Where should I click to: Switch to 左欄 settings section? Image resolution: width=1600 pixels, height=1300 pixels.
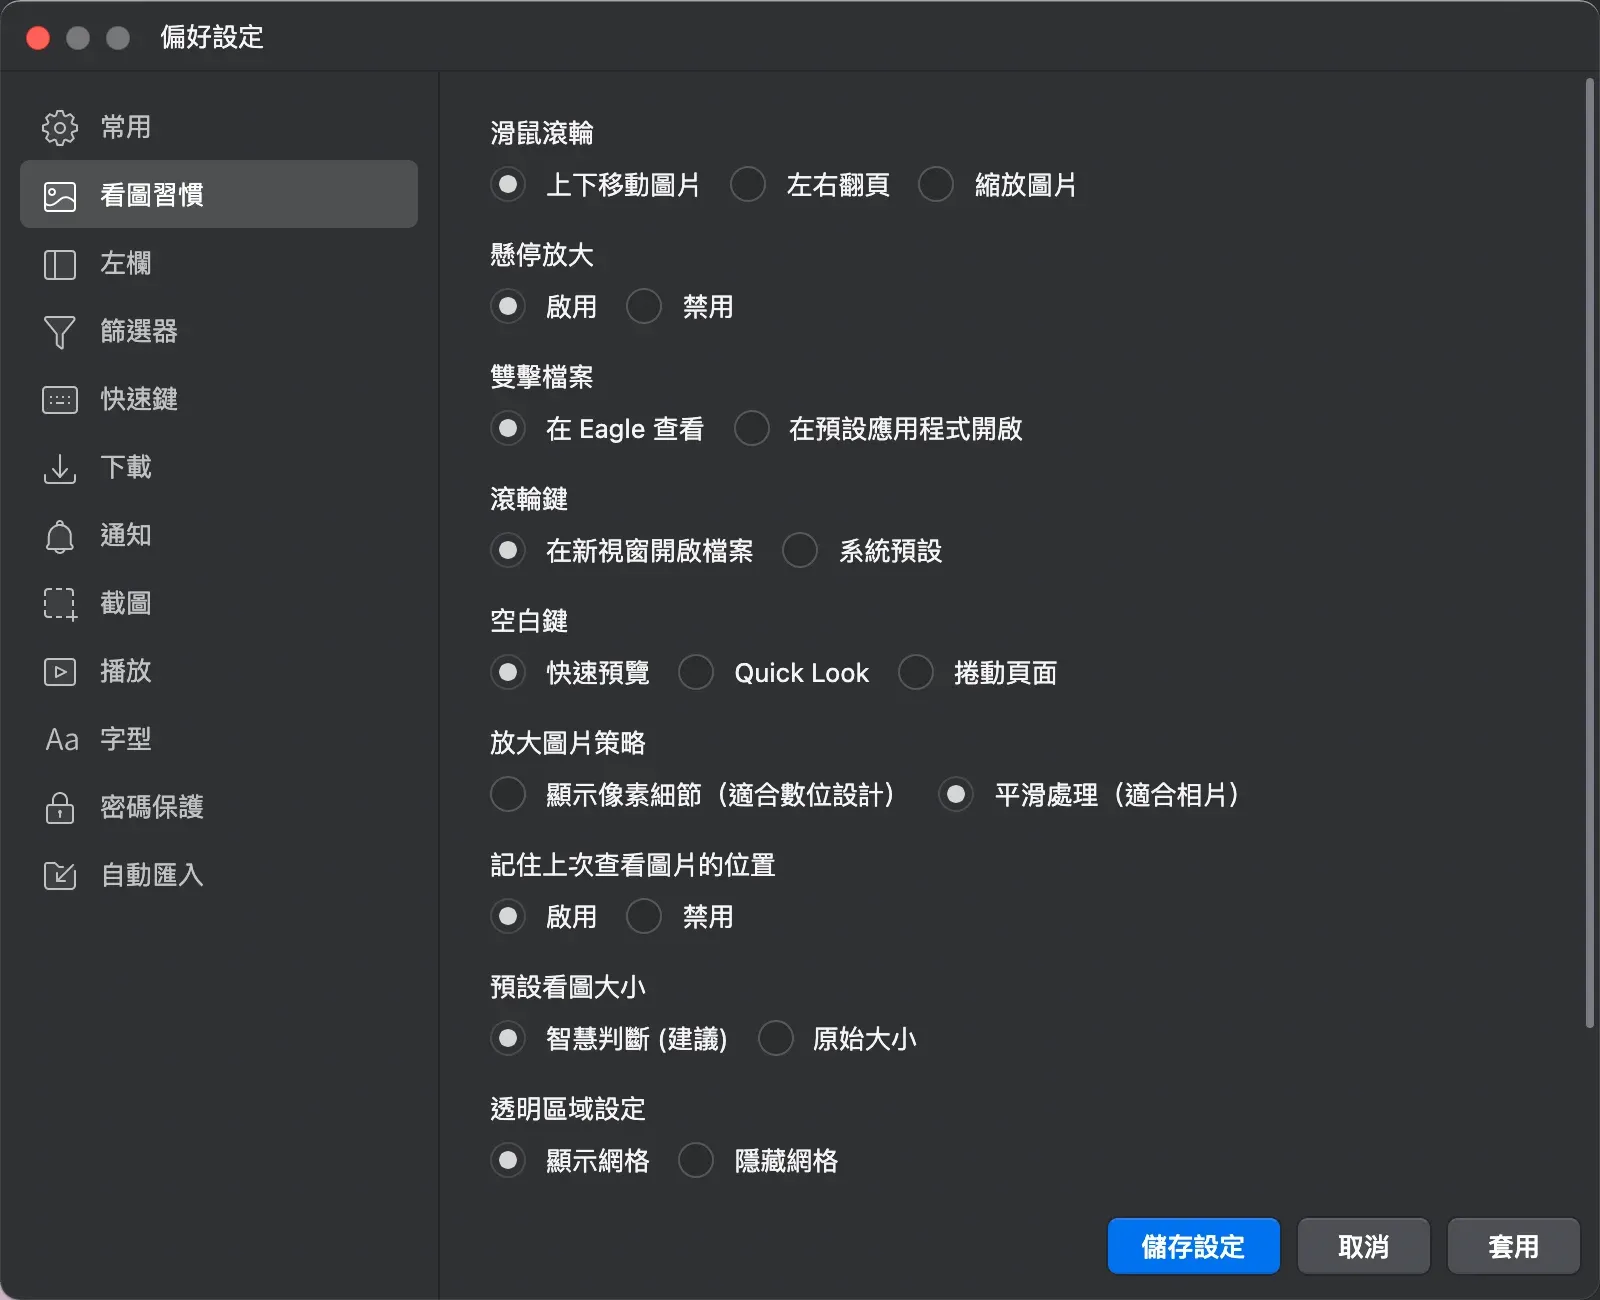[x=219, y=264]
